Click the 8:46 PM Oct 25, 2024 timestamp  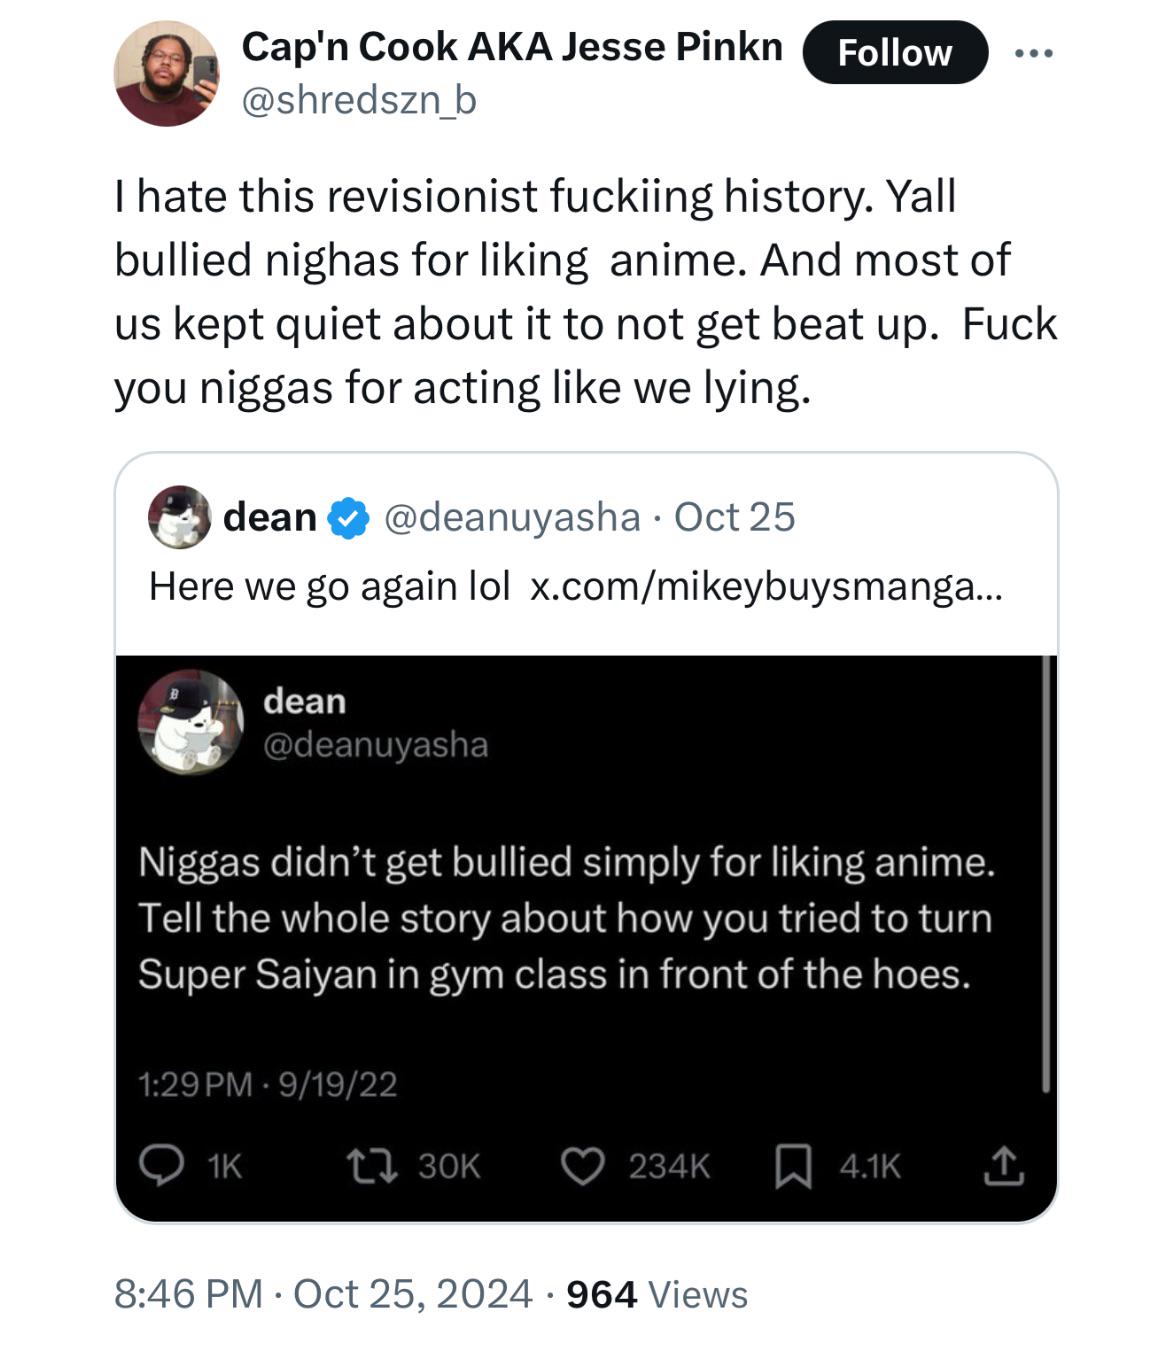323,1294
